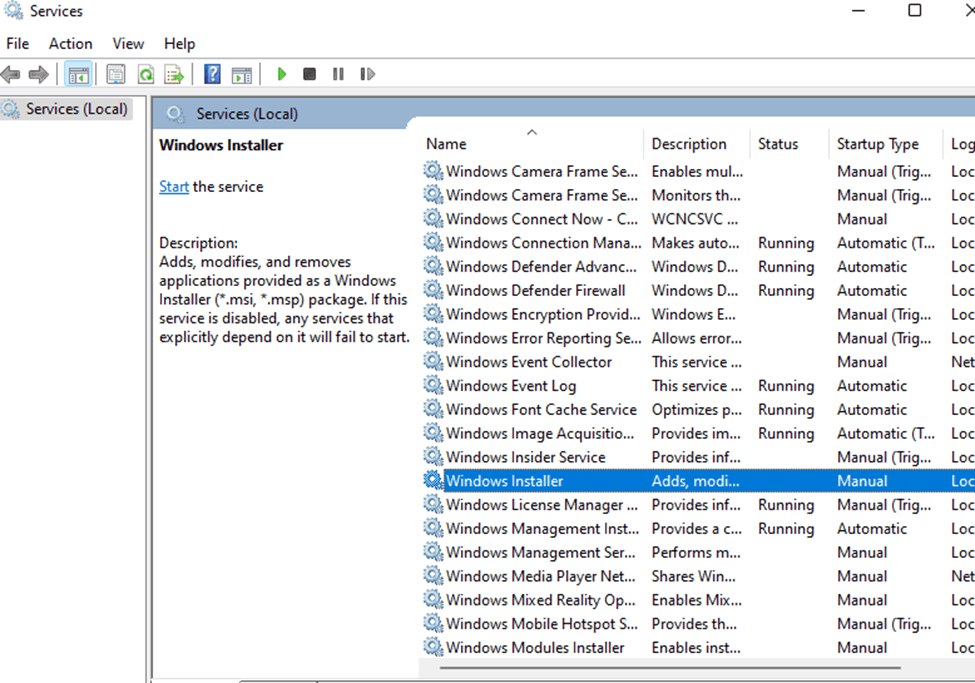The height and width of the screenshot is (683, 975).
Task: Open the Action menu
Action: point(70,43)
